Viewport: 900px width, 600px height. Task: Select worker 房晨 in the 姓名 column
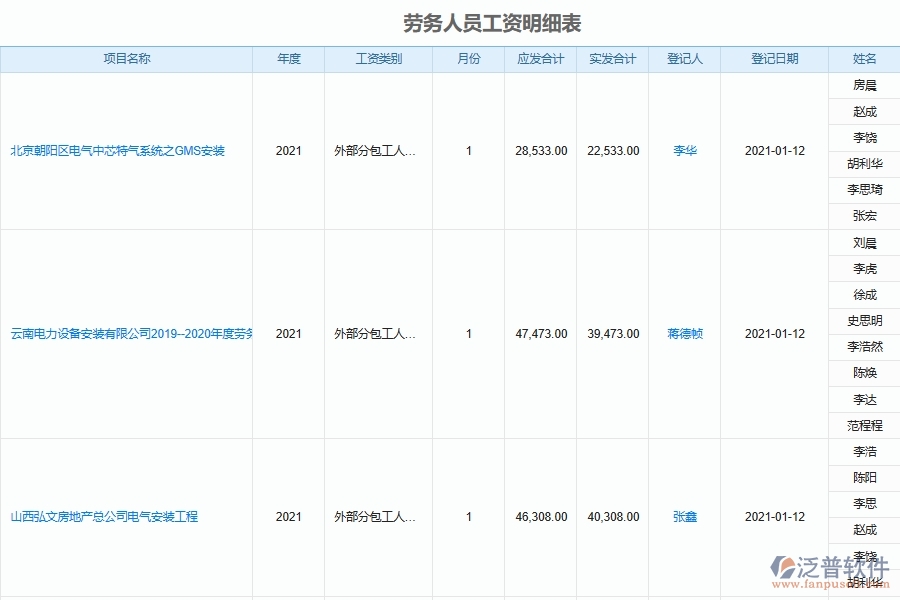coord(866,85)
